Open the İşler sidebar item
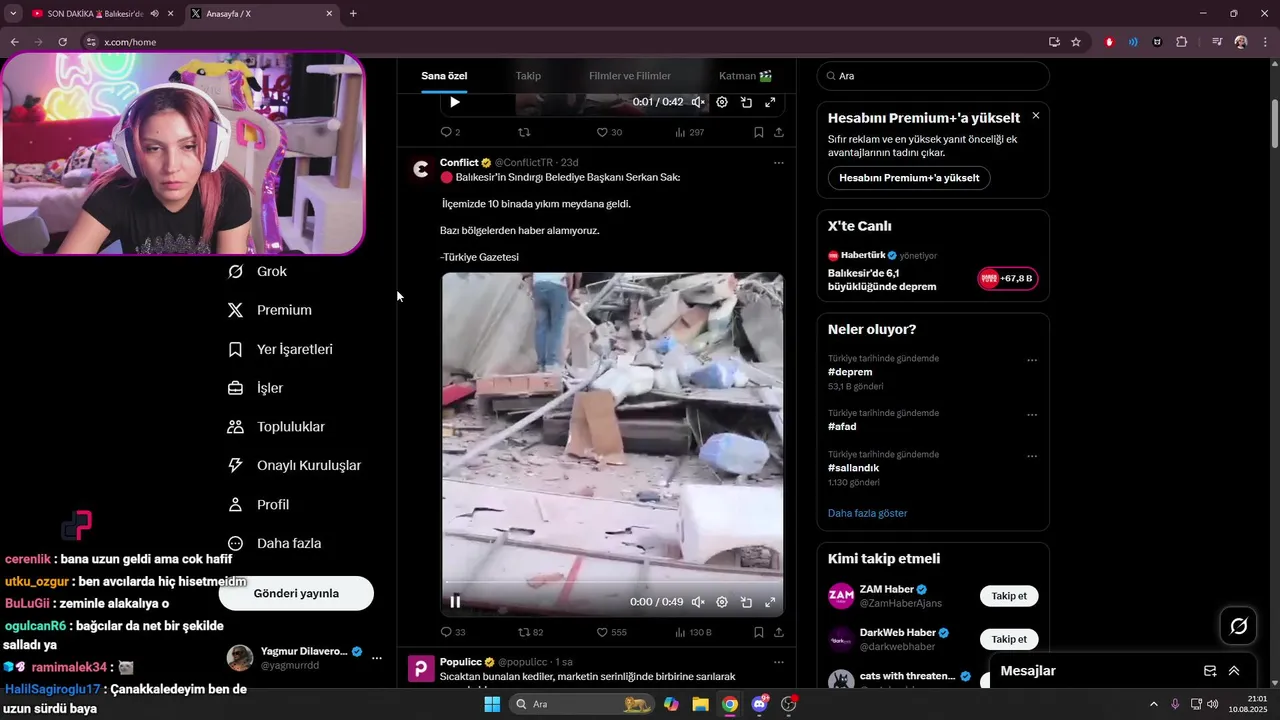The image size is (1280, 720). coord(256,388)
